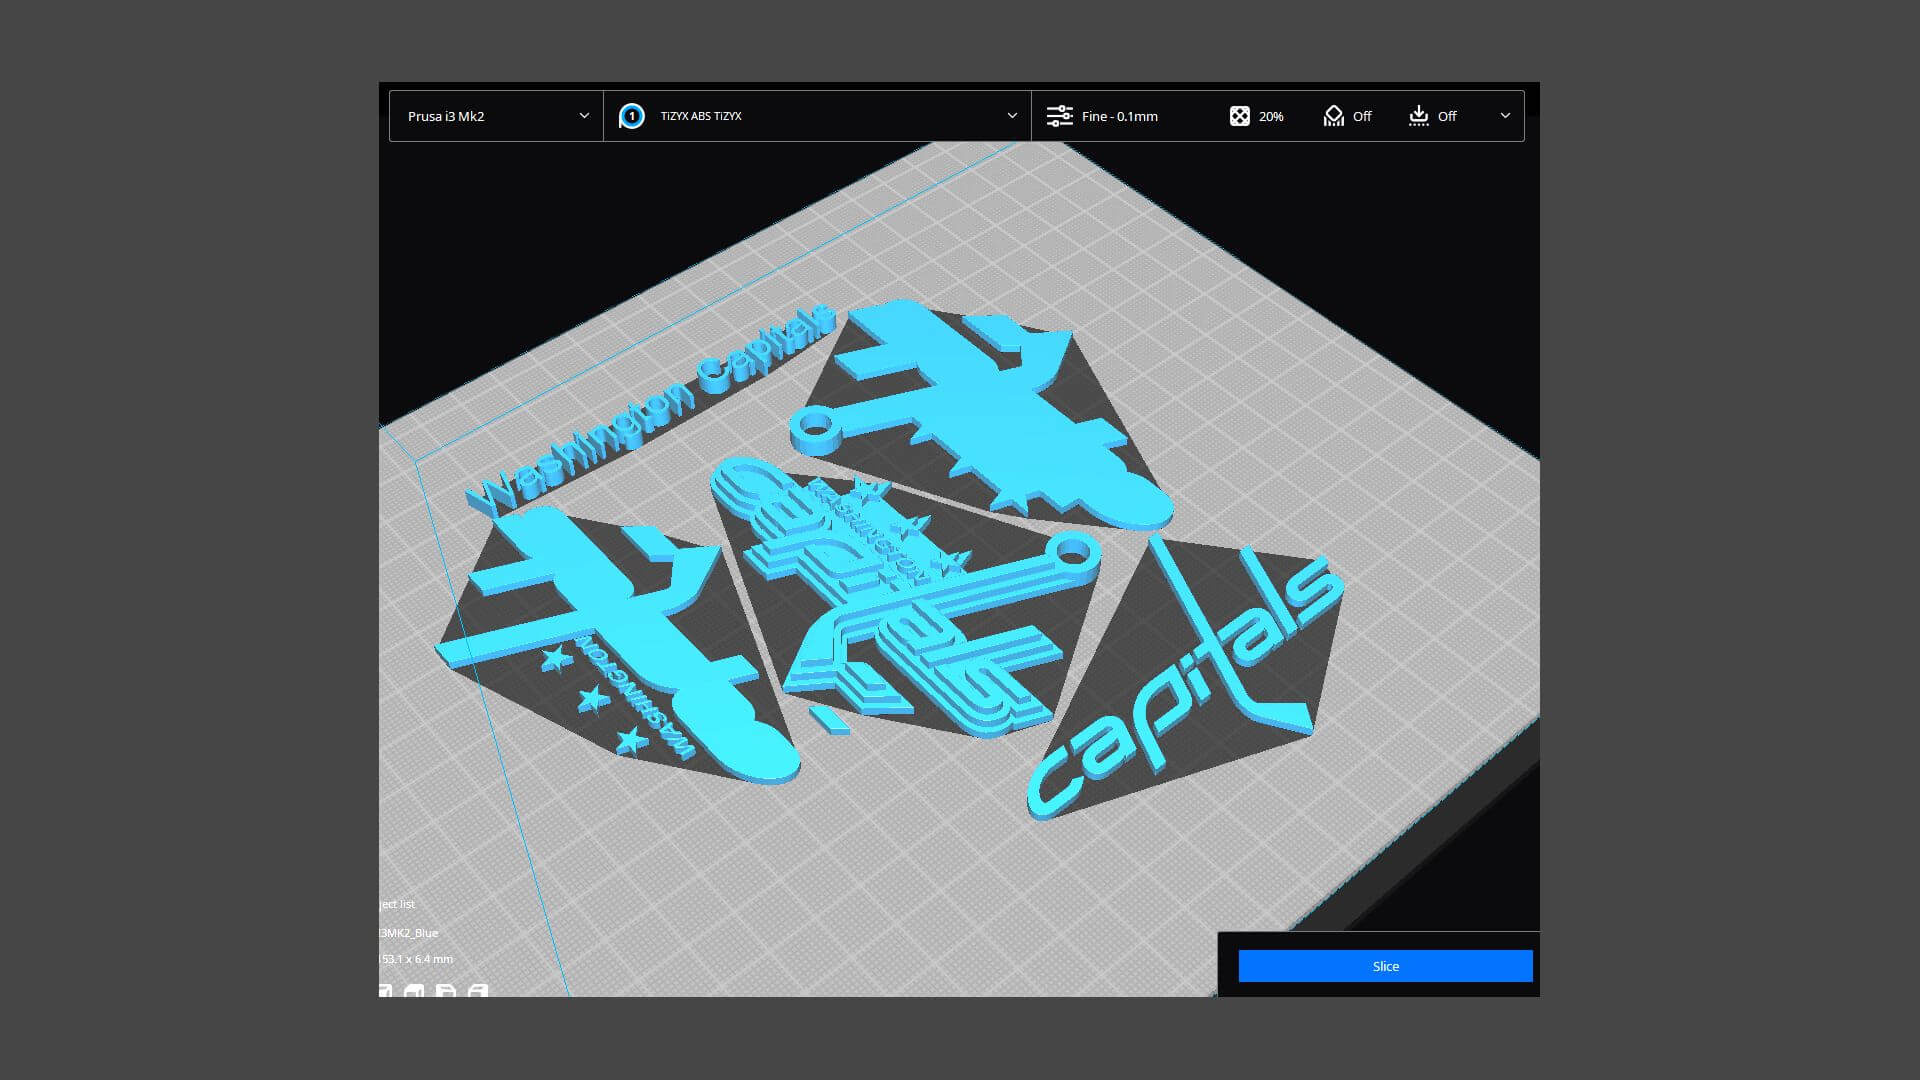Image resolution: width=1920 pixels, height=1080 pixels.
Task: Open the TiZYX ABS material selection
Action: [701, 116]
